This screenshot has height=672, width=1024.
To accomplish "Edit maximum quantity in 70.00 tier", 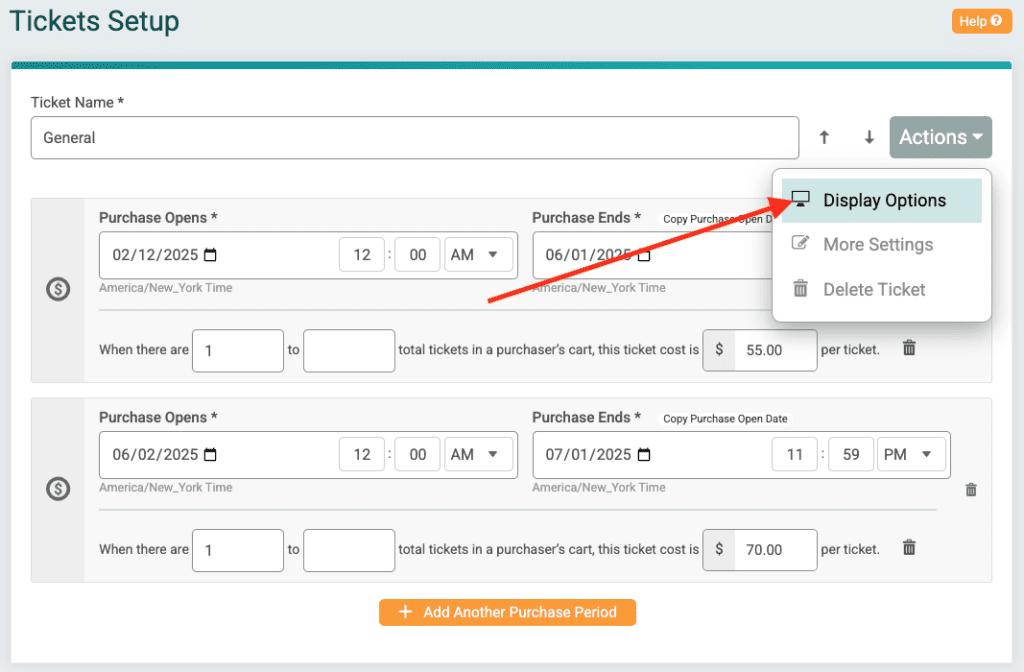I will pos(349,551).
